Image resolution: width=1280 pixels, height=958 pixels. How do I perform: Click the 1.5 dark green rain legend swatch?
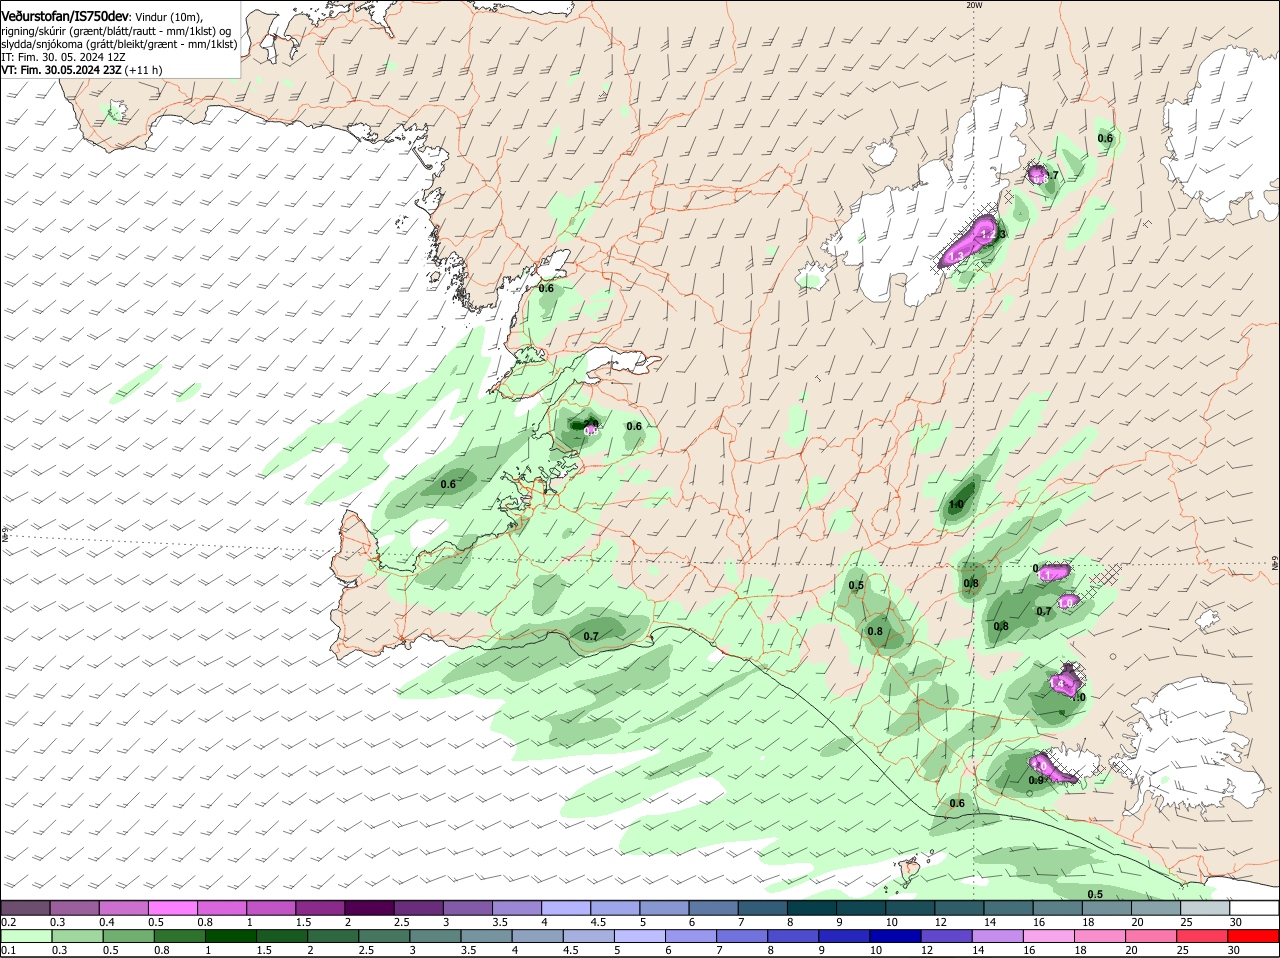click(x=283, y=936)
